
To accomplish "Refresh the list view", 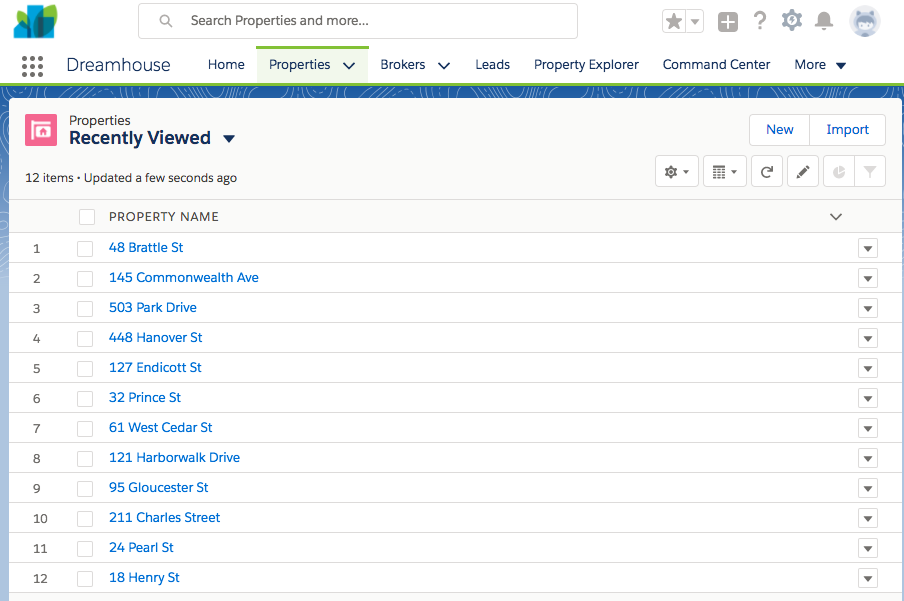I will 767,171.
